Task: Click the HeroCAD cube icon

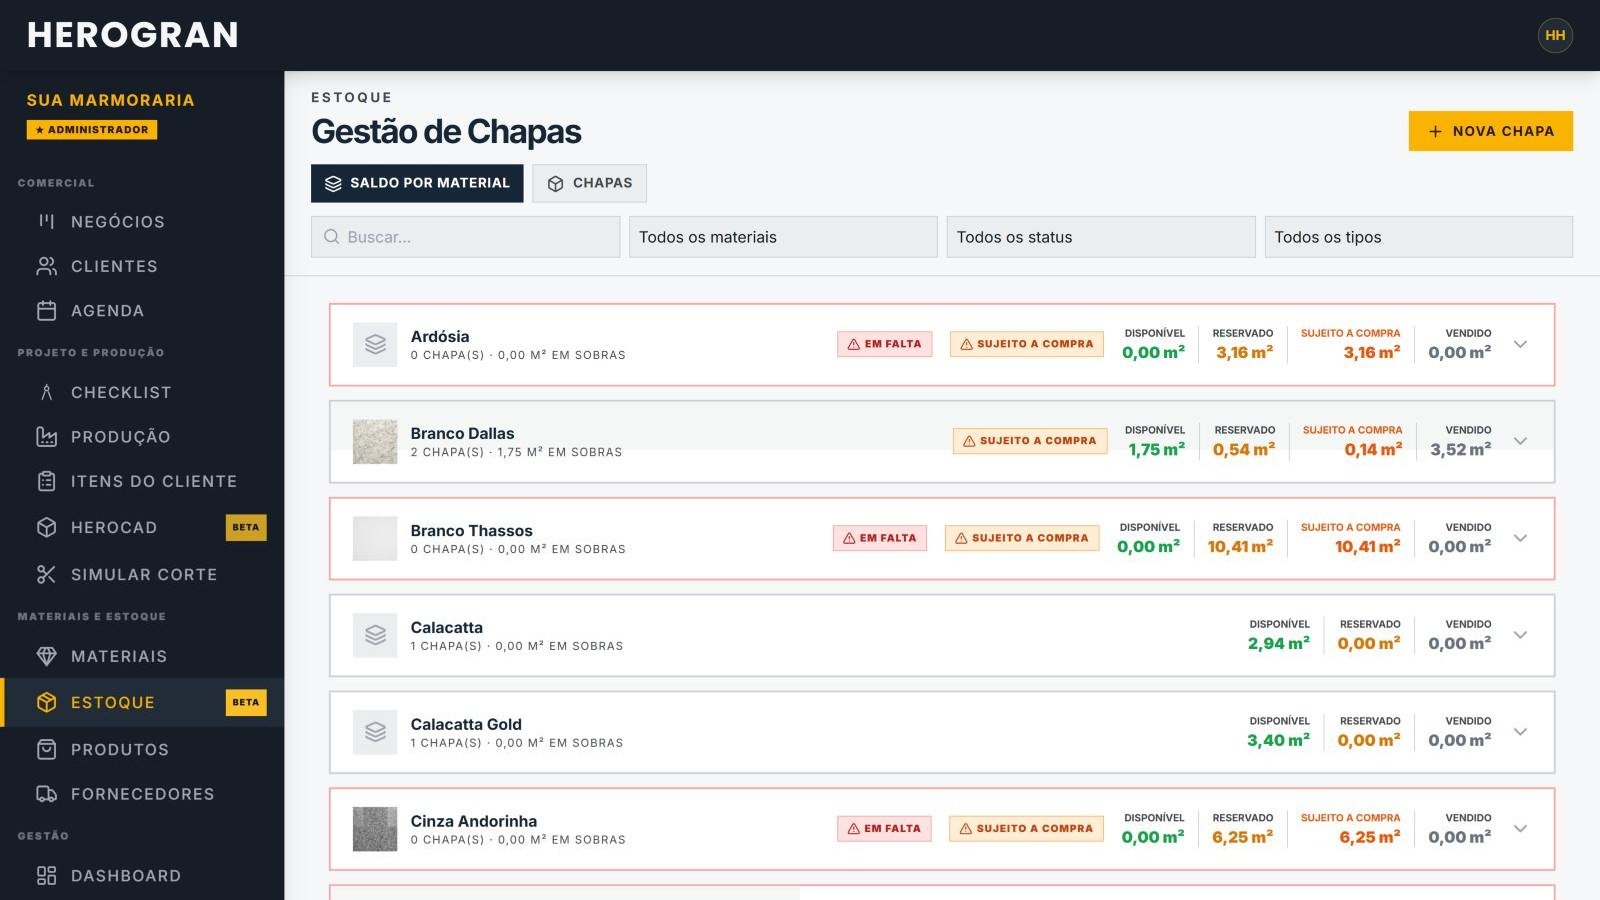Action: (x=46, y=527)
